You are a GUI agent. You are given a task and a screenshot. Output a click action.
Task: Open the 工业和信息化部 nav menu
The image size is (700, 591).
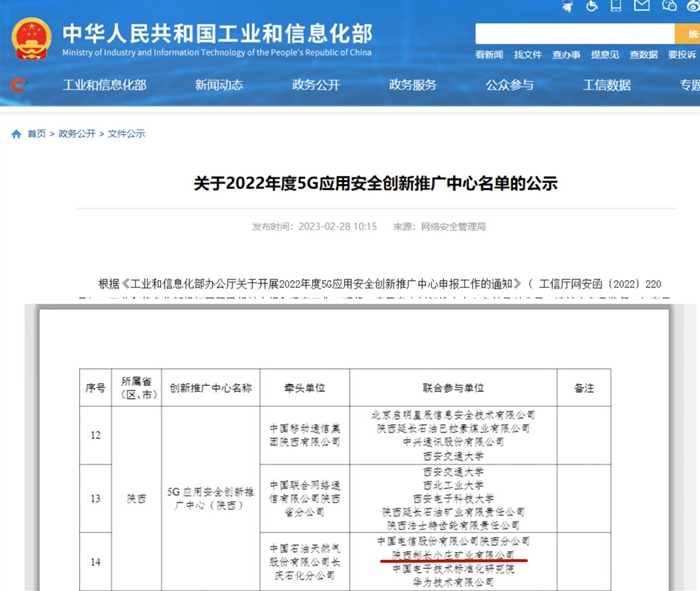(104, 85)
